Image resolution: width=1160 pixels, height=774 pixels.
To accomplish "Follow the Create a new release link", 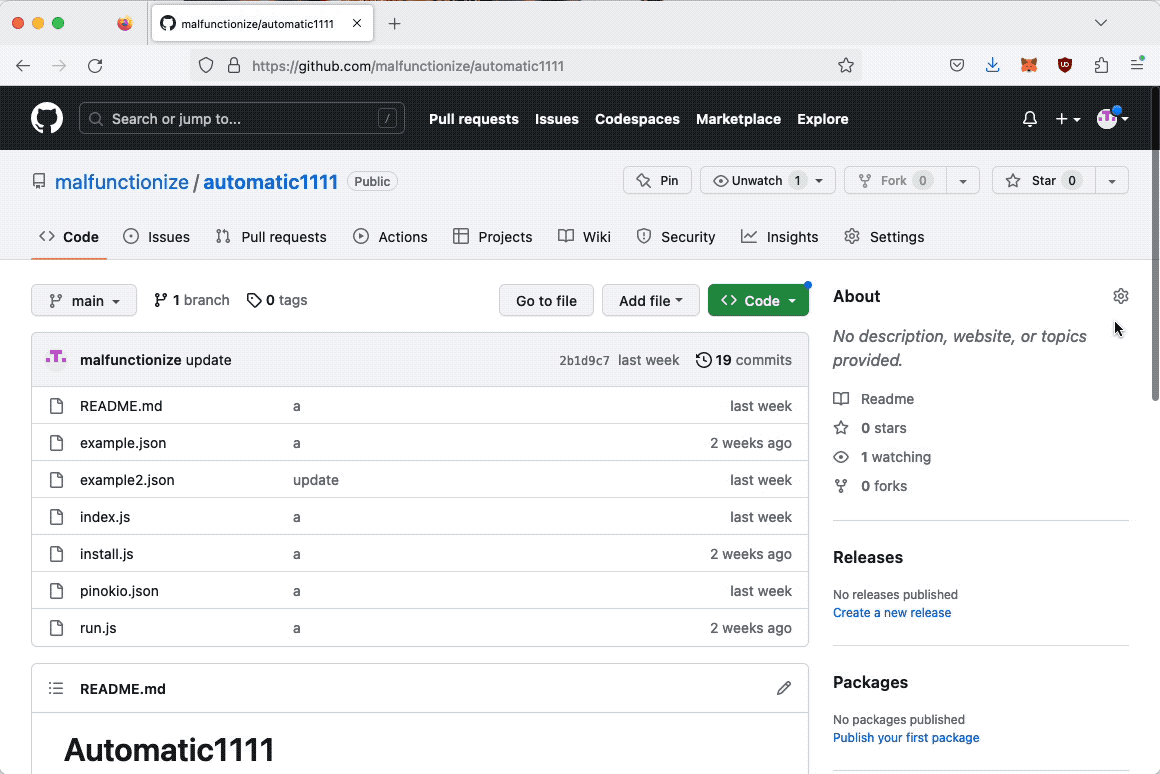I will [x=892, y=613].
